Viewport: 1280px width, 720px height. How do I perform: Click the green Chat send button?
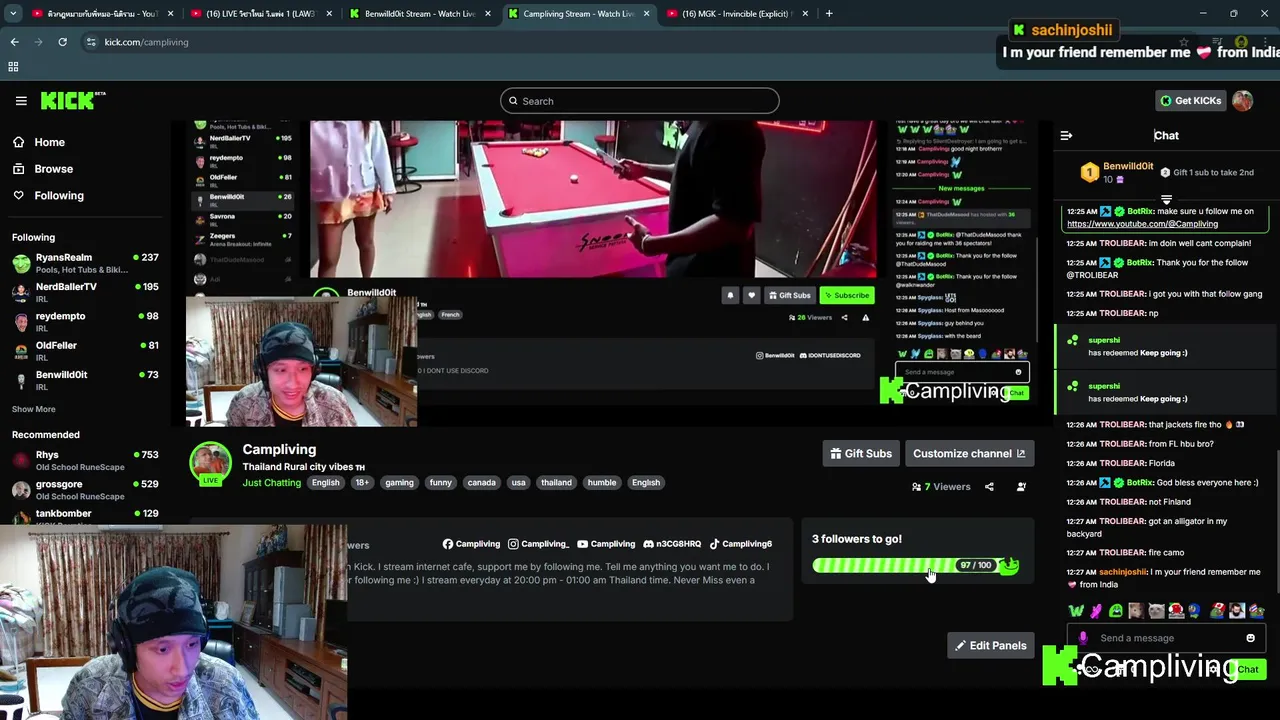point(1248,669)
